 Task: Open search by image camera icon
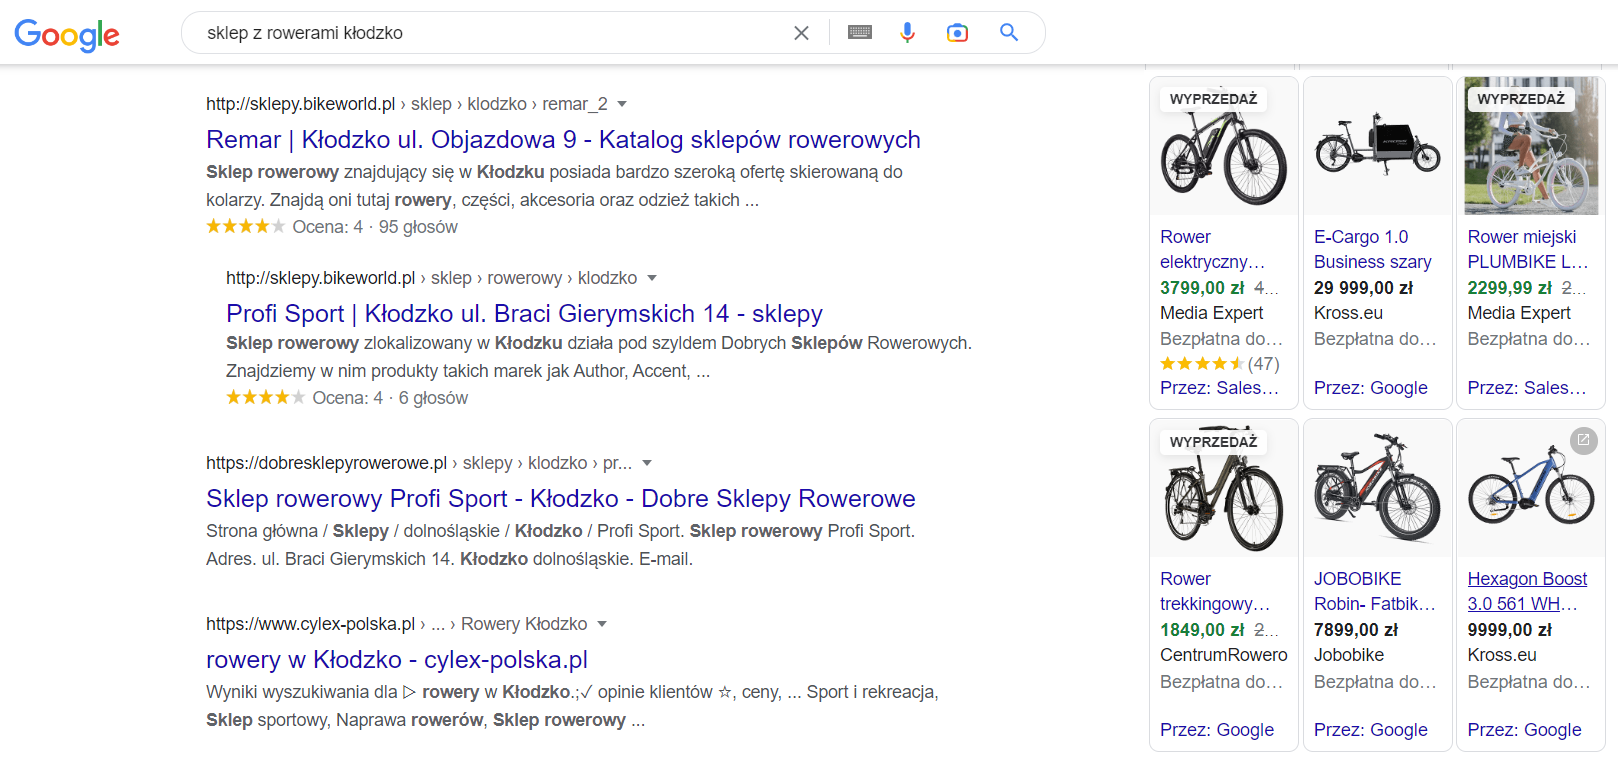957,33
